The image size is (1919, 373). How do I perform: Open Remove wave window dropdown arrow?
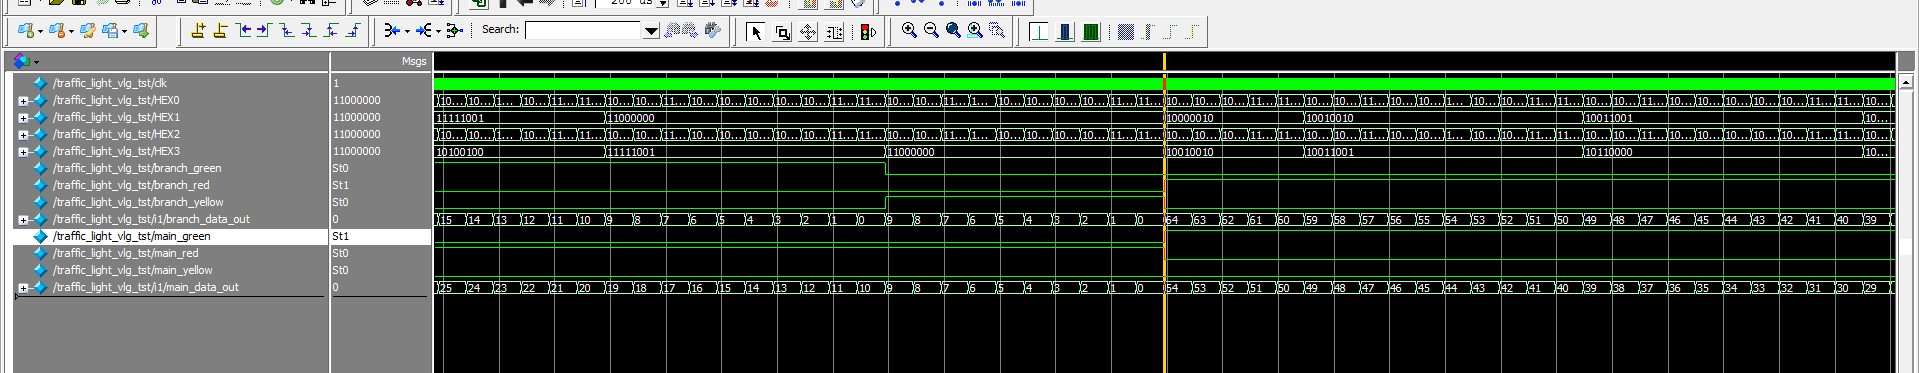pyautogui.click(x=71, y=32)
